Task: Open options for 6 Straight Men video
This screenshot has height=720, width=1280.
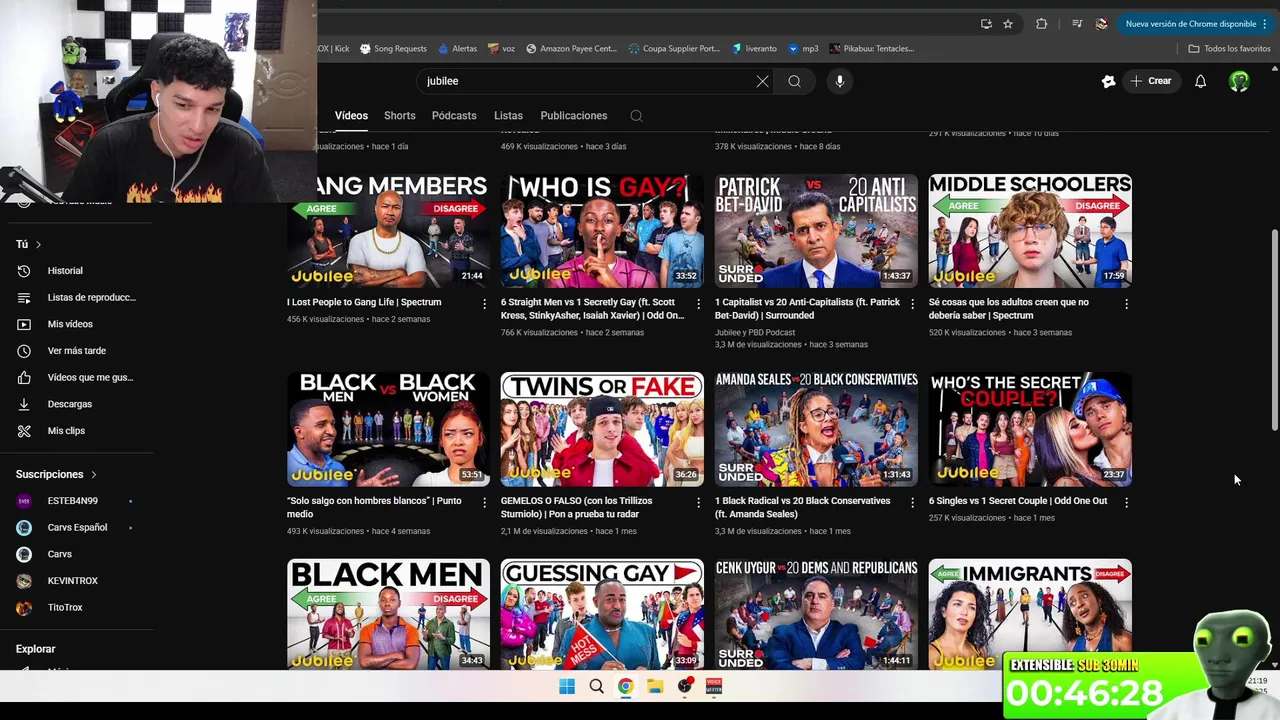Action: (x=698, y=303)
